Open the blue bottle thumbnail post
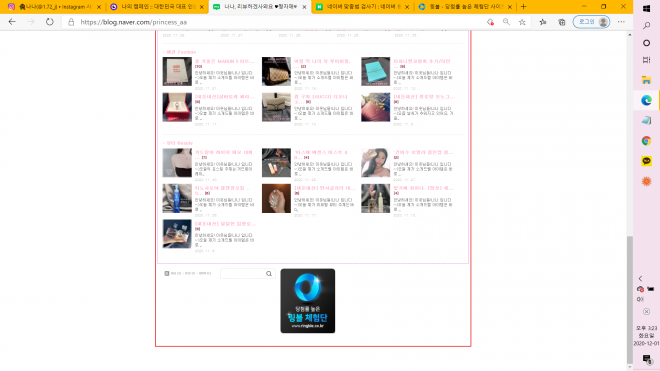 pos(177,198)
